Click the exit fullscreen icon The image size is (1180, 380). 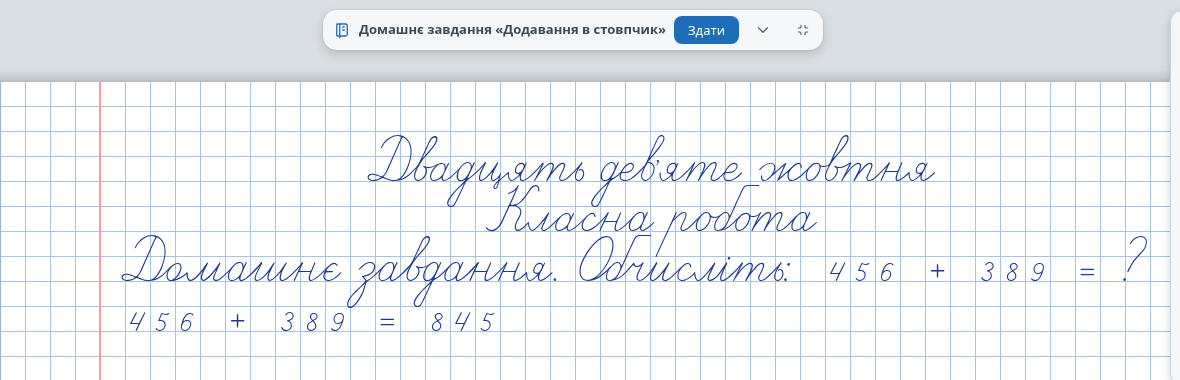pyautogui.click(x=802, y=30)
